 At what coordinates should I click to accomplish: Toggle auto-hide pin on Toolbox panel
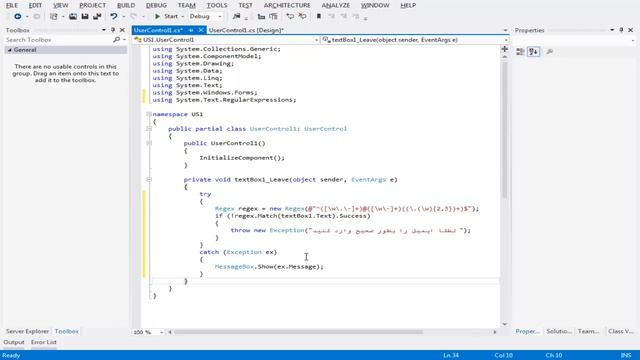coord(113,30)
